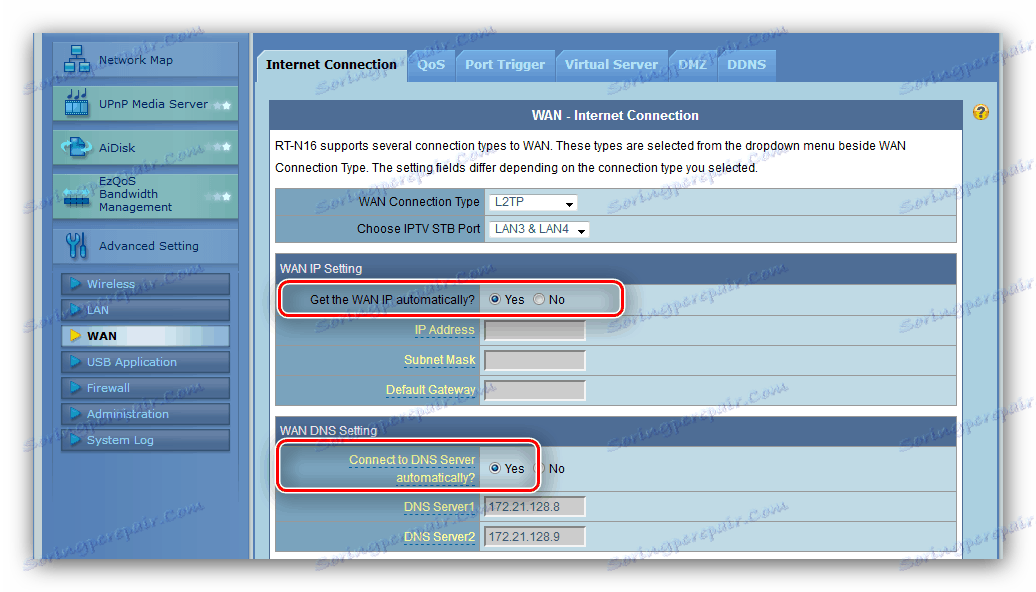This screenshot has height=592, width=1036.
Task: Open the Choose IPTV STB Port dropdown
Action: [x=538, y=229]
